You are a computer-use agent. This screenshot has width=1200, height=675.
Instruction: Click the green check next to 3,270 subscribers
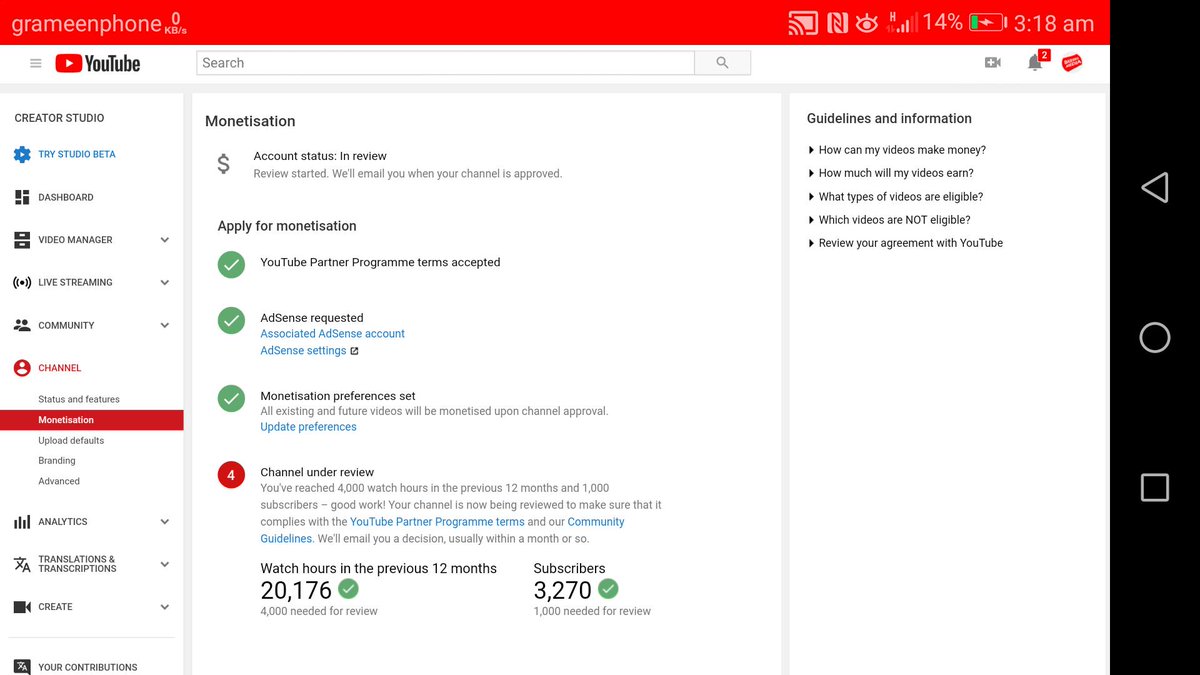tap(608, 588)
